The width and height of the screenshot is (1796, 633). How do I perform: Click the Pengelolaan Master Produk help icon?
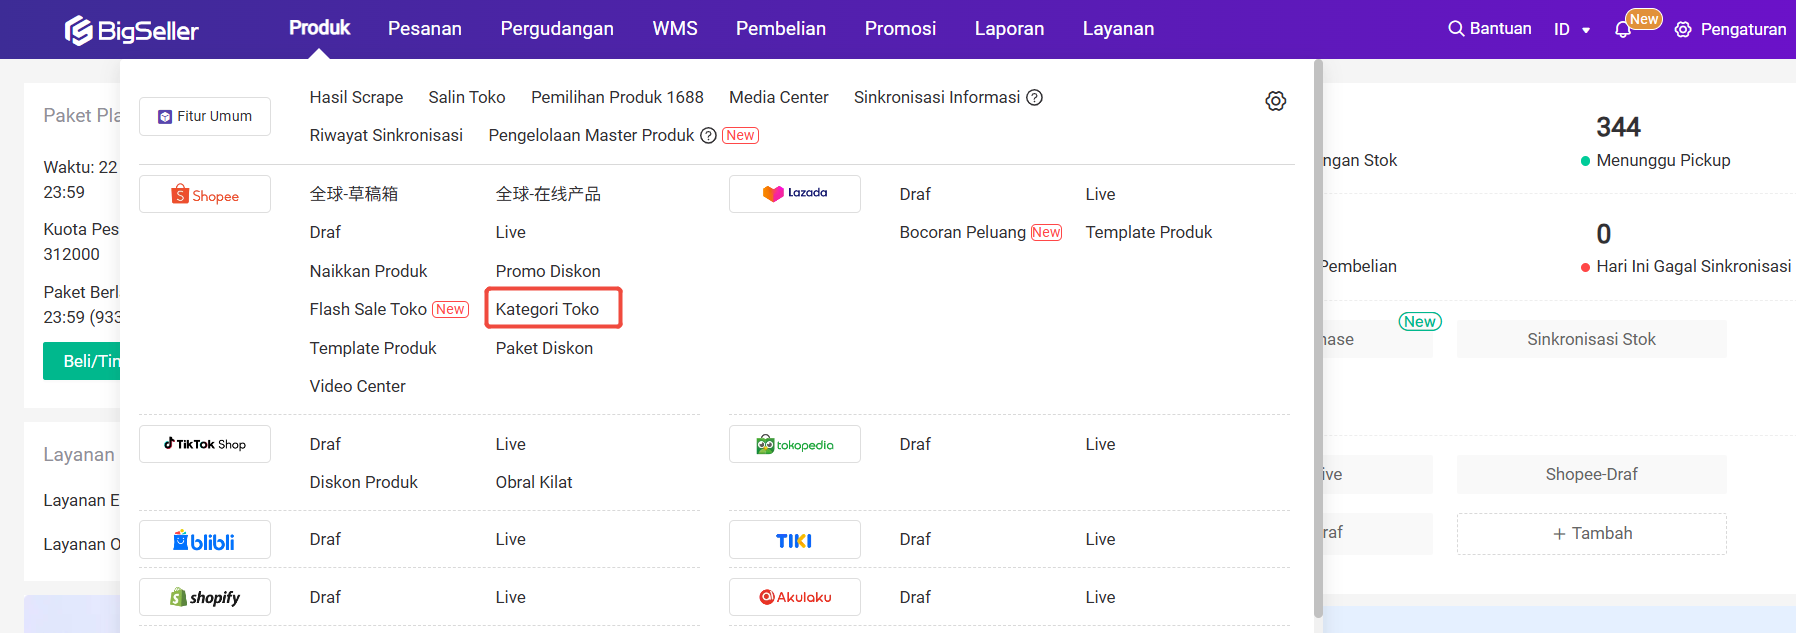[x=708, y=136]
